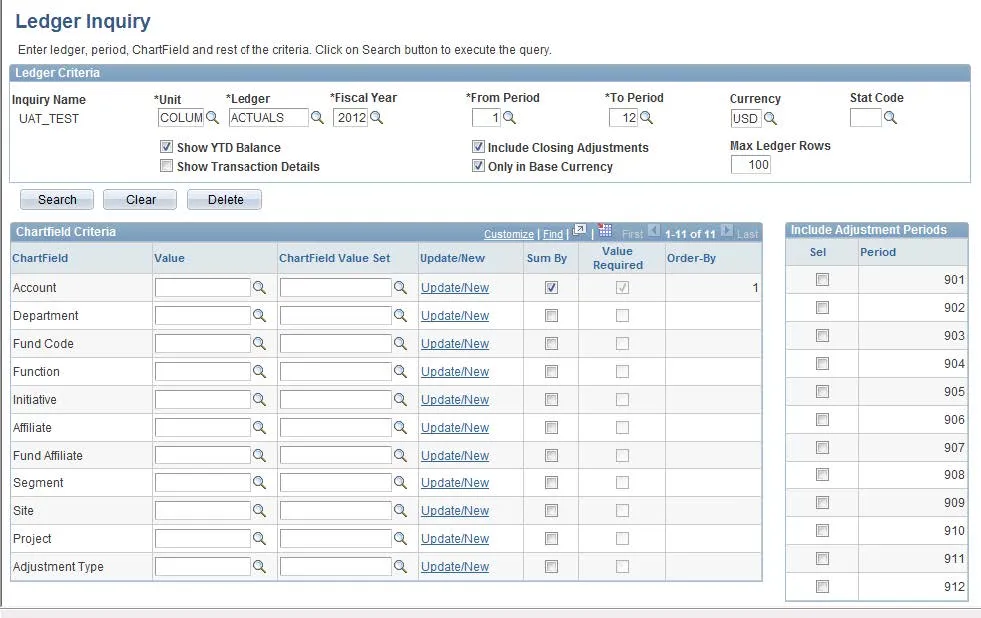Open Adjustment Type Value lookup icon
The width and height of the screenshot is (981, 618).
pos(259,567)
